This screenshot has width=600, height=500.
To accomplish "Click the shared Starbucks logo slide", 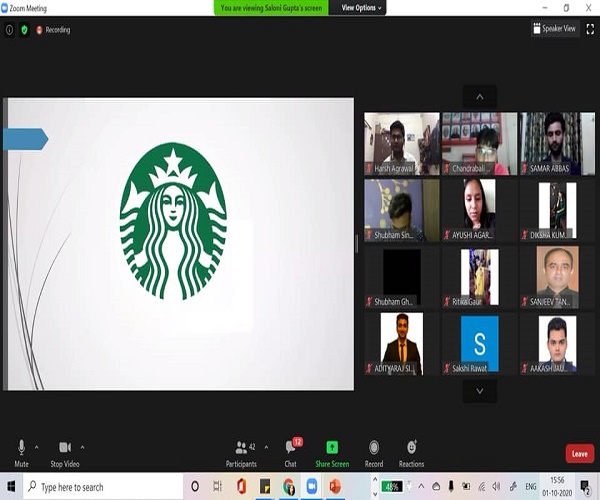I will click(178, 244).
